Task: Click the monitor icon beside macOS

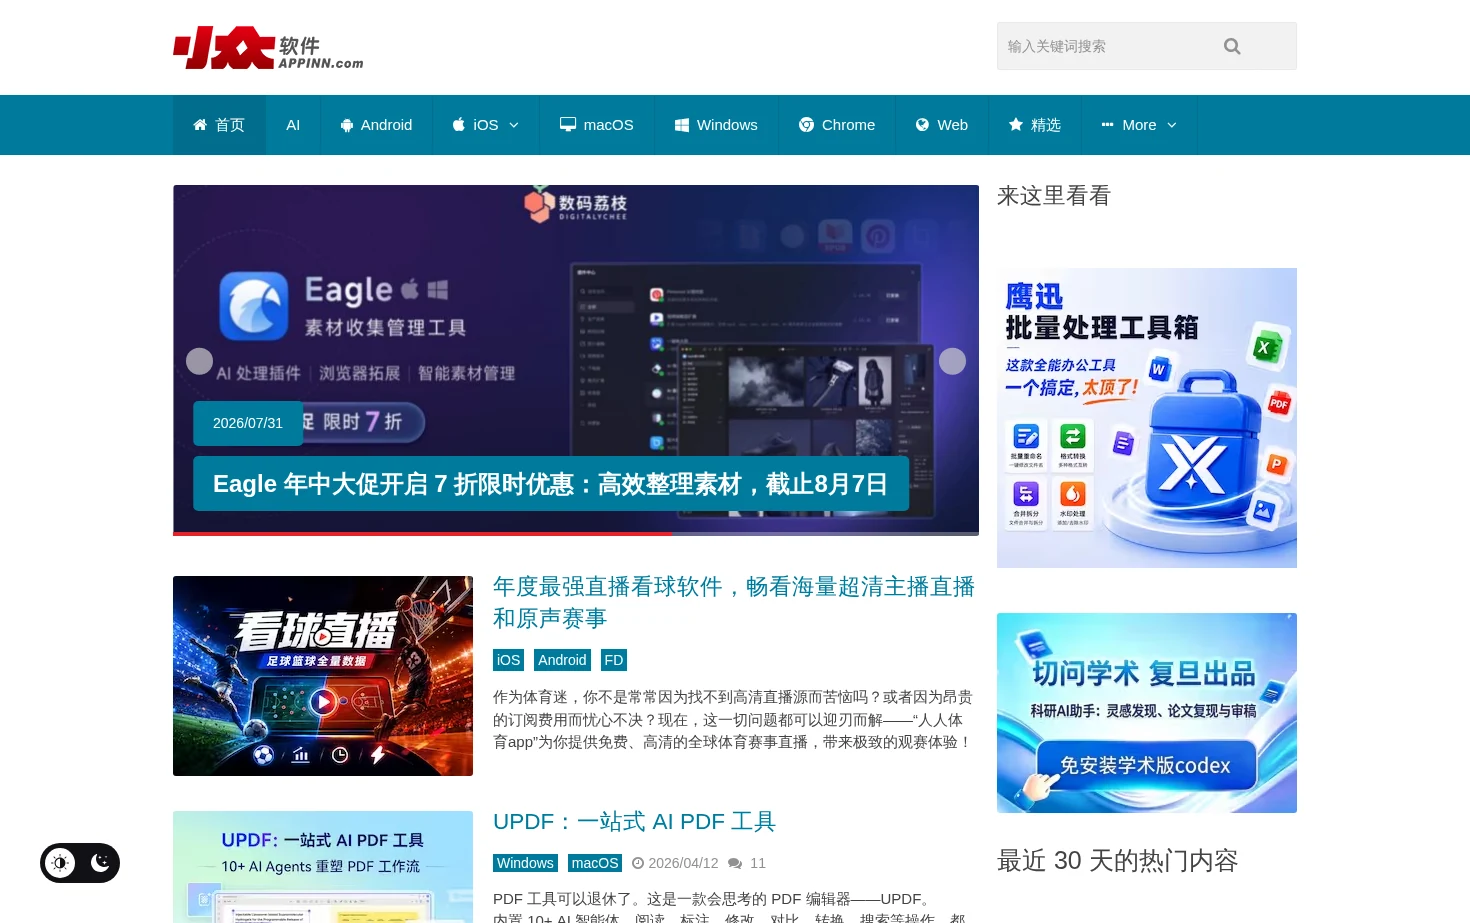Action: coord(568,125)
